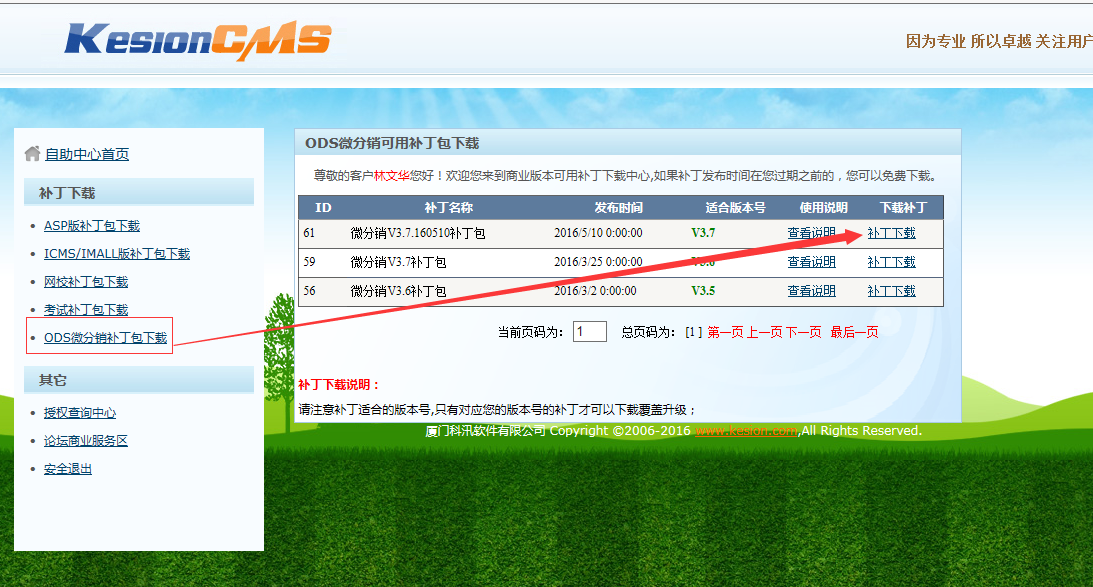Screen dimensions: 1093x587
Task: Click 安全退出 to log out
Action: click(66, 466)
